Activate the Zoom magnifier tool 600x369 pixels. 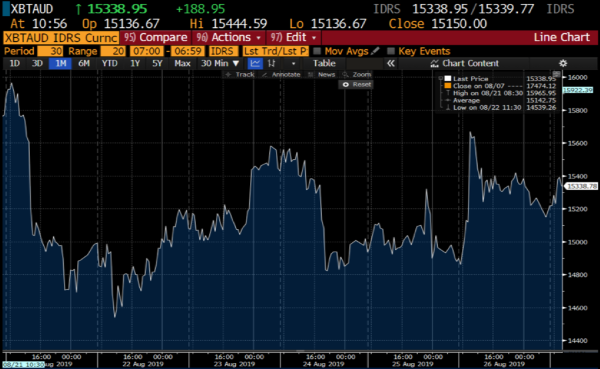357,74
